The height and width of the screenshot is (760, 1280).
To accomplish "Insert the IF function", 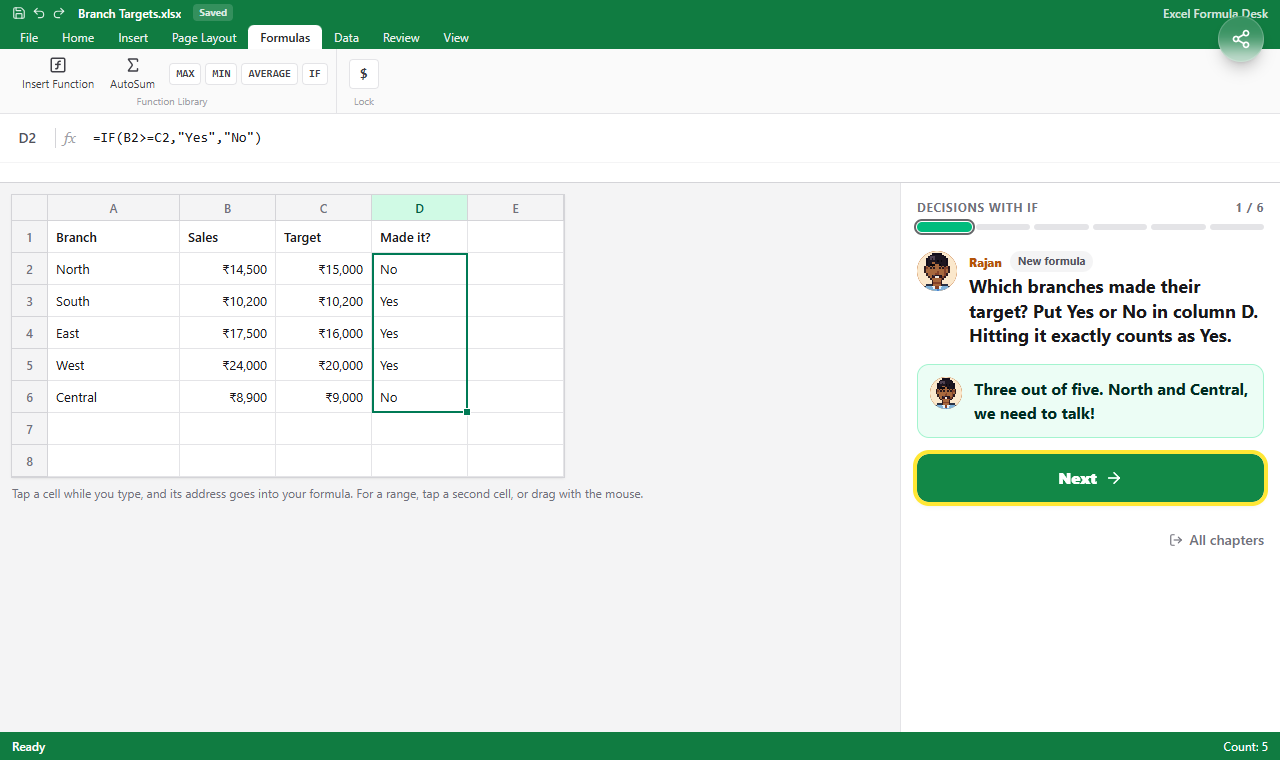I will click(x=315, y=74).
